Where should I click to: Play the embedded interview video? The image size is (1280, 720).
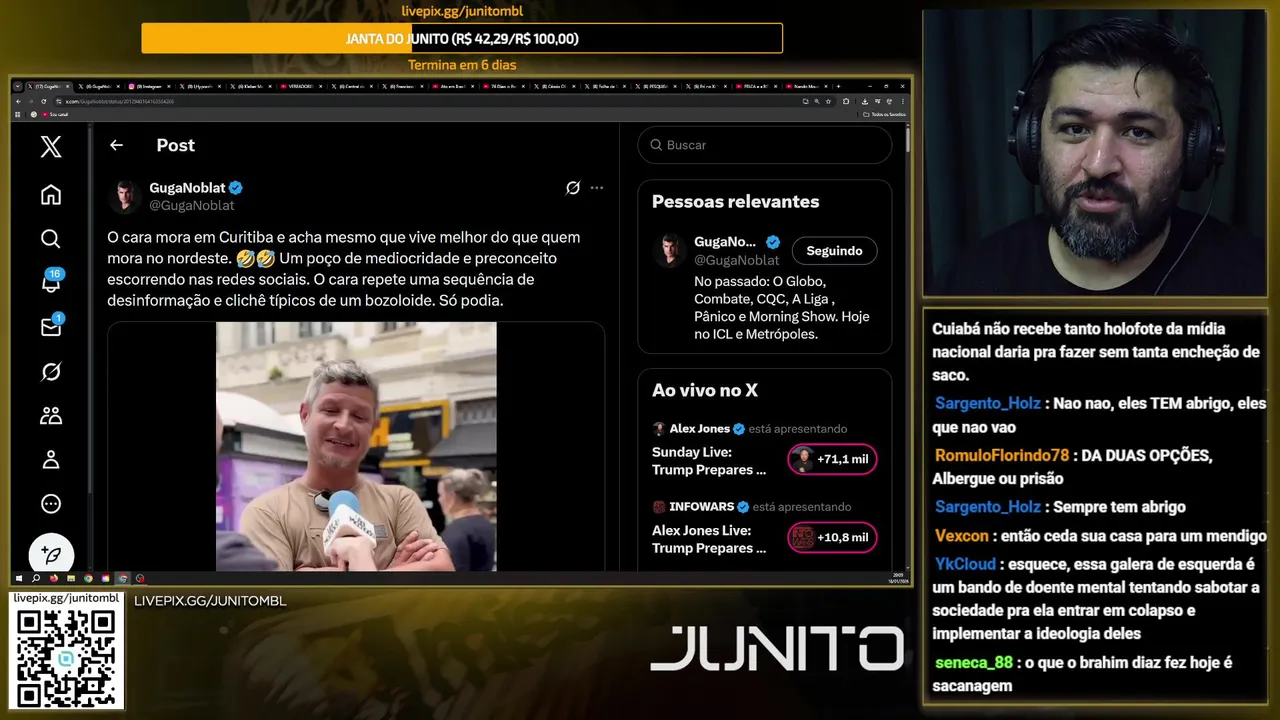click(x=356, y=446)
